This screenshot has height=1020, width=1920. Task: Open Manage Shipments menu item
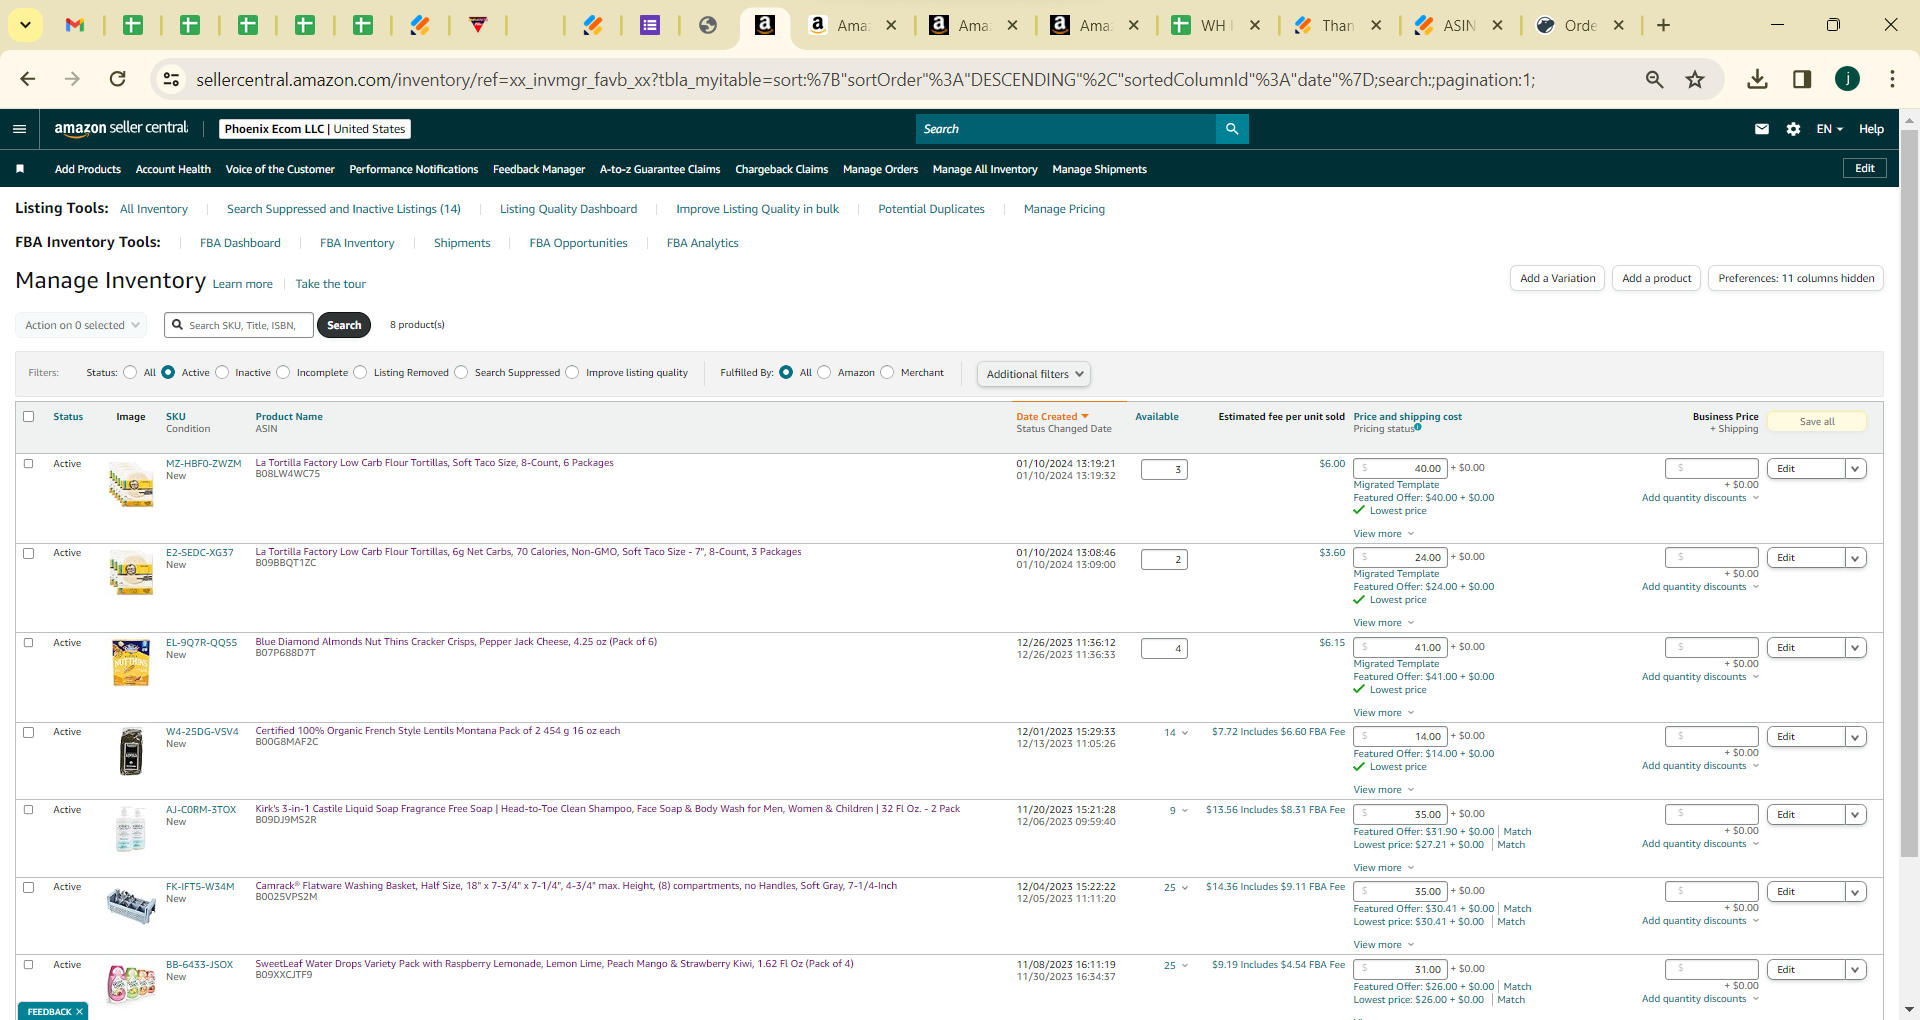[x=1099, y=169]
